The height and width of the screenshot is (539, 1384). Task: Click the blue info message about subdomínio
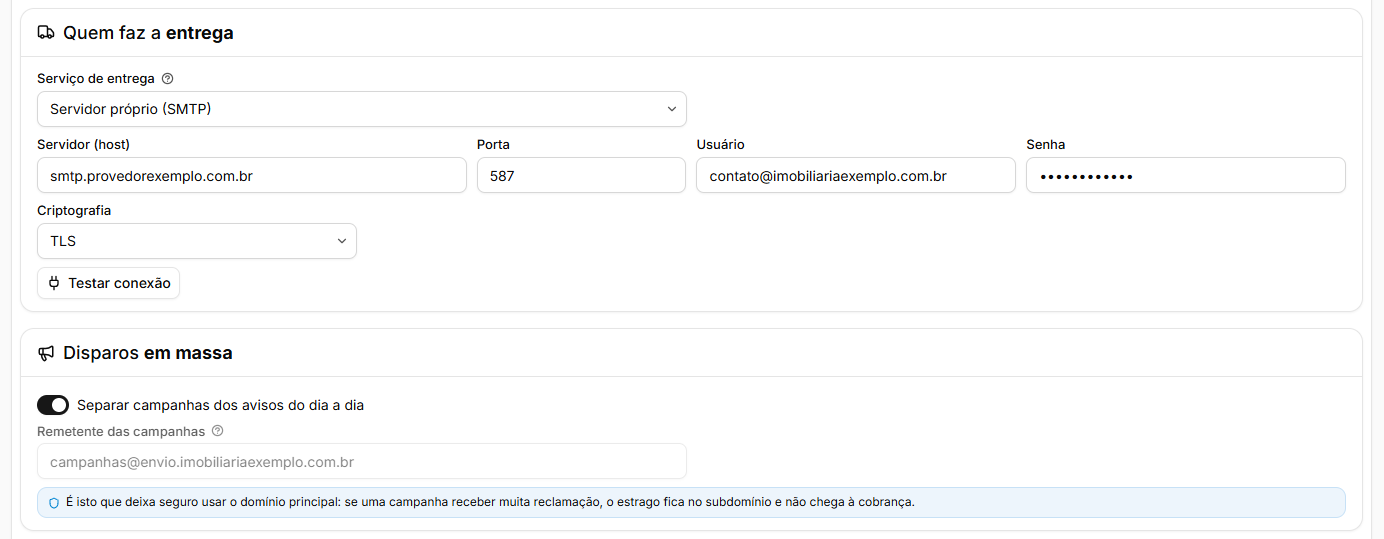[x=691, y=502]
